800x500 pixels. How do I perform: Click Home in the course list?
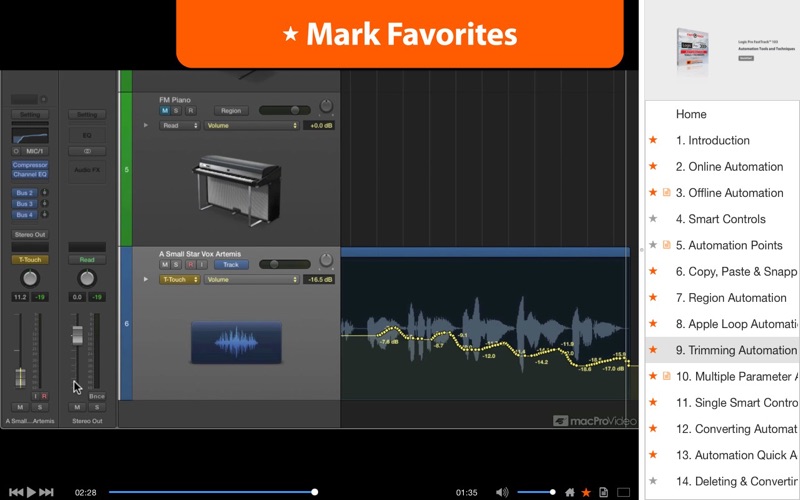(x=691, y=114)
